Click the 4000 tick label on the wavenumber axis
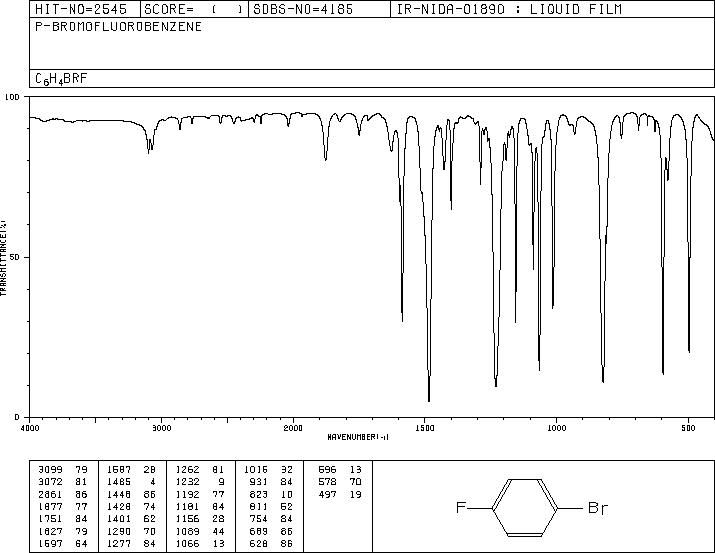This screenshot has height=553, width=715. point(30,428)
